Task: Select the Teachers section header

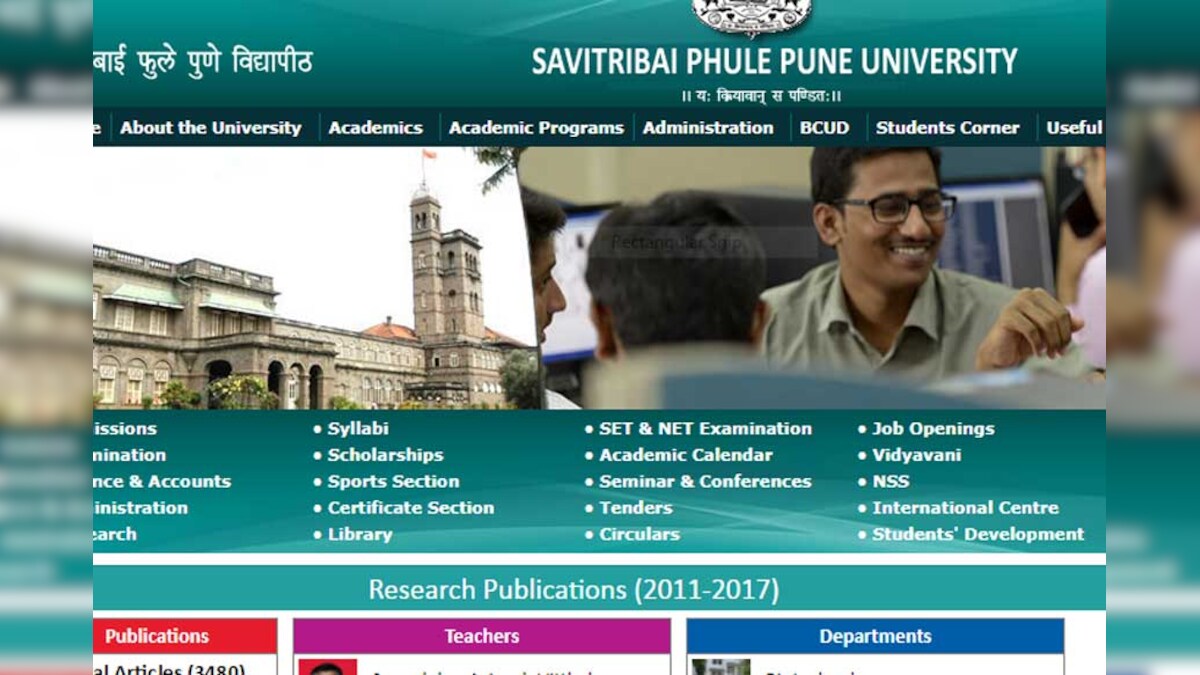Action: [x=481, y=636]
